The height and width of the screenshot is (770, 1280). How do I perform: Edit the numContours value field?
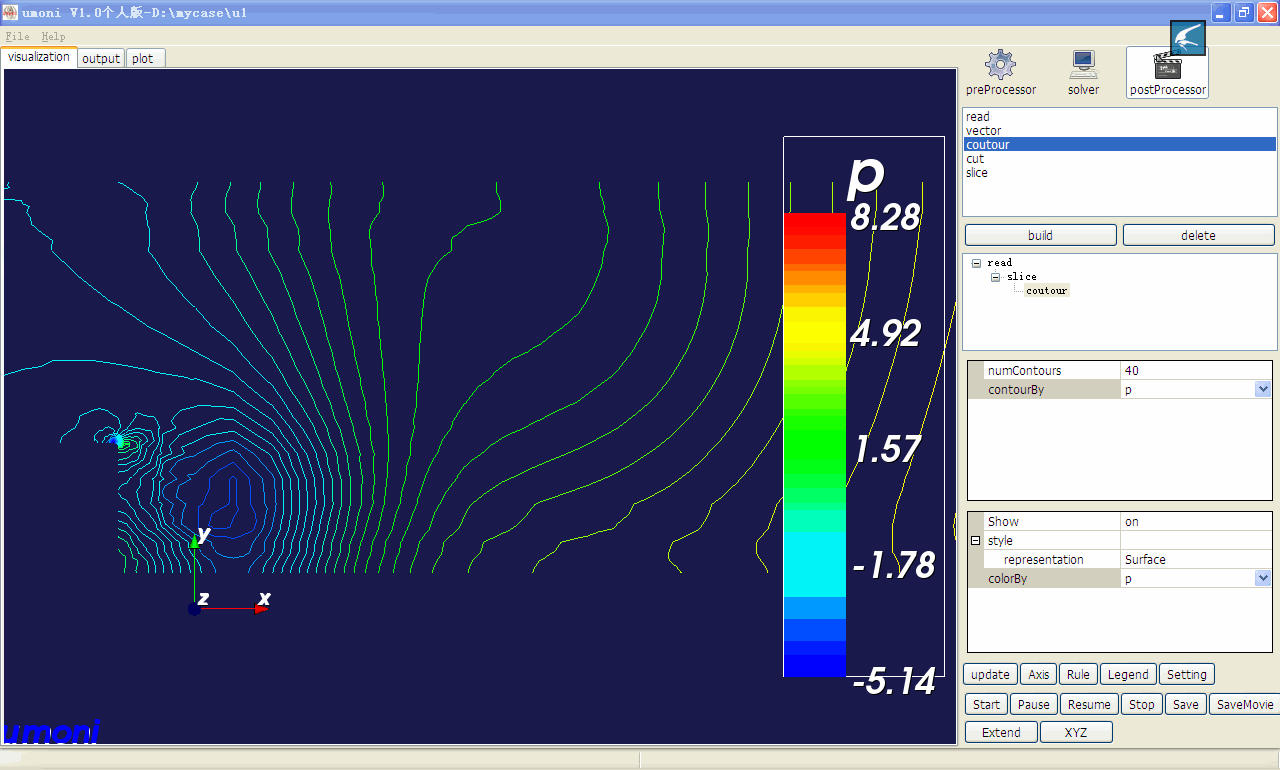click(x=1195, y=371)
